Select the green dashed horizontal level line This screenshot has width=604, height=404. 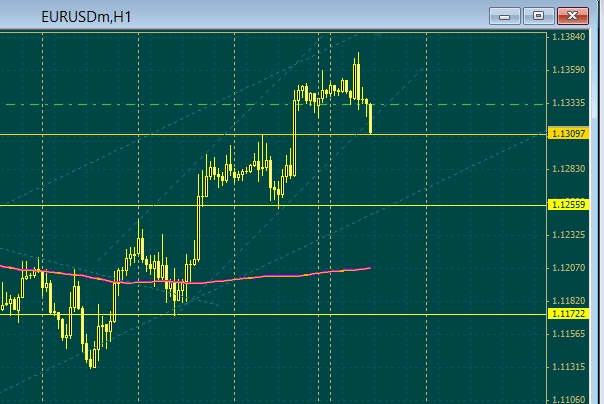pyautogui.click(x=273, y=104)
